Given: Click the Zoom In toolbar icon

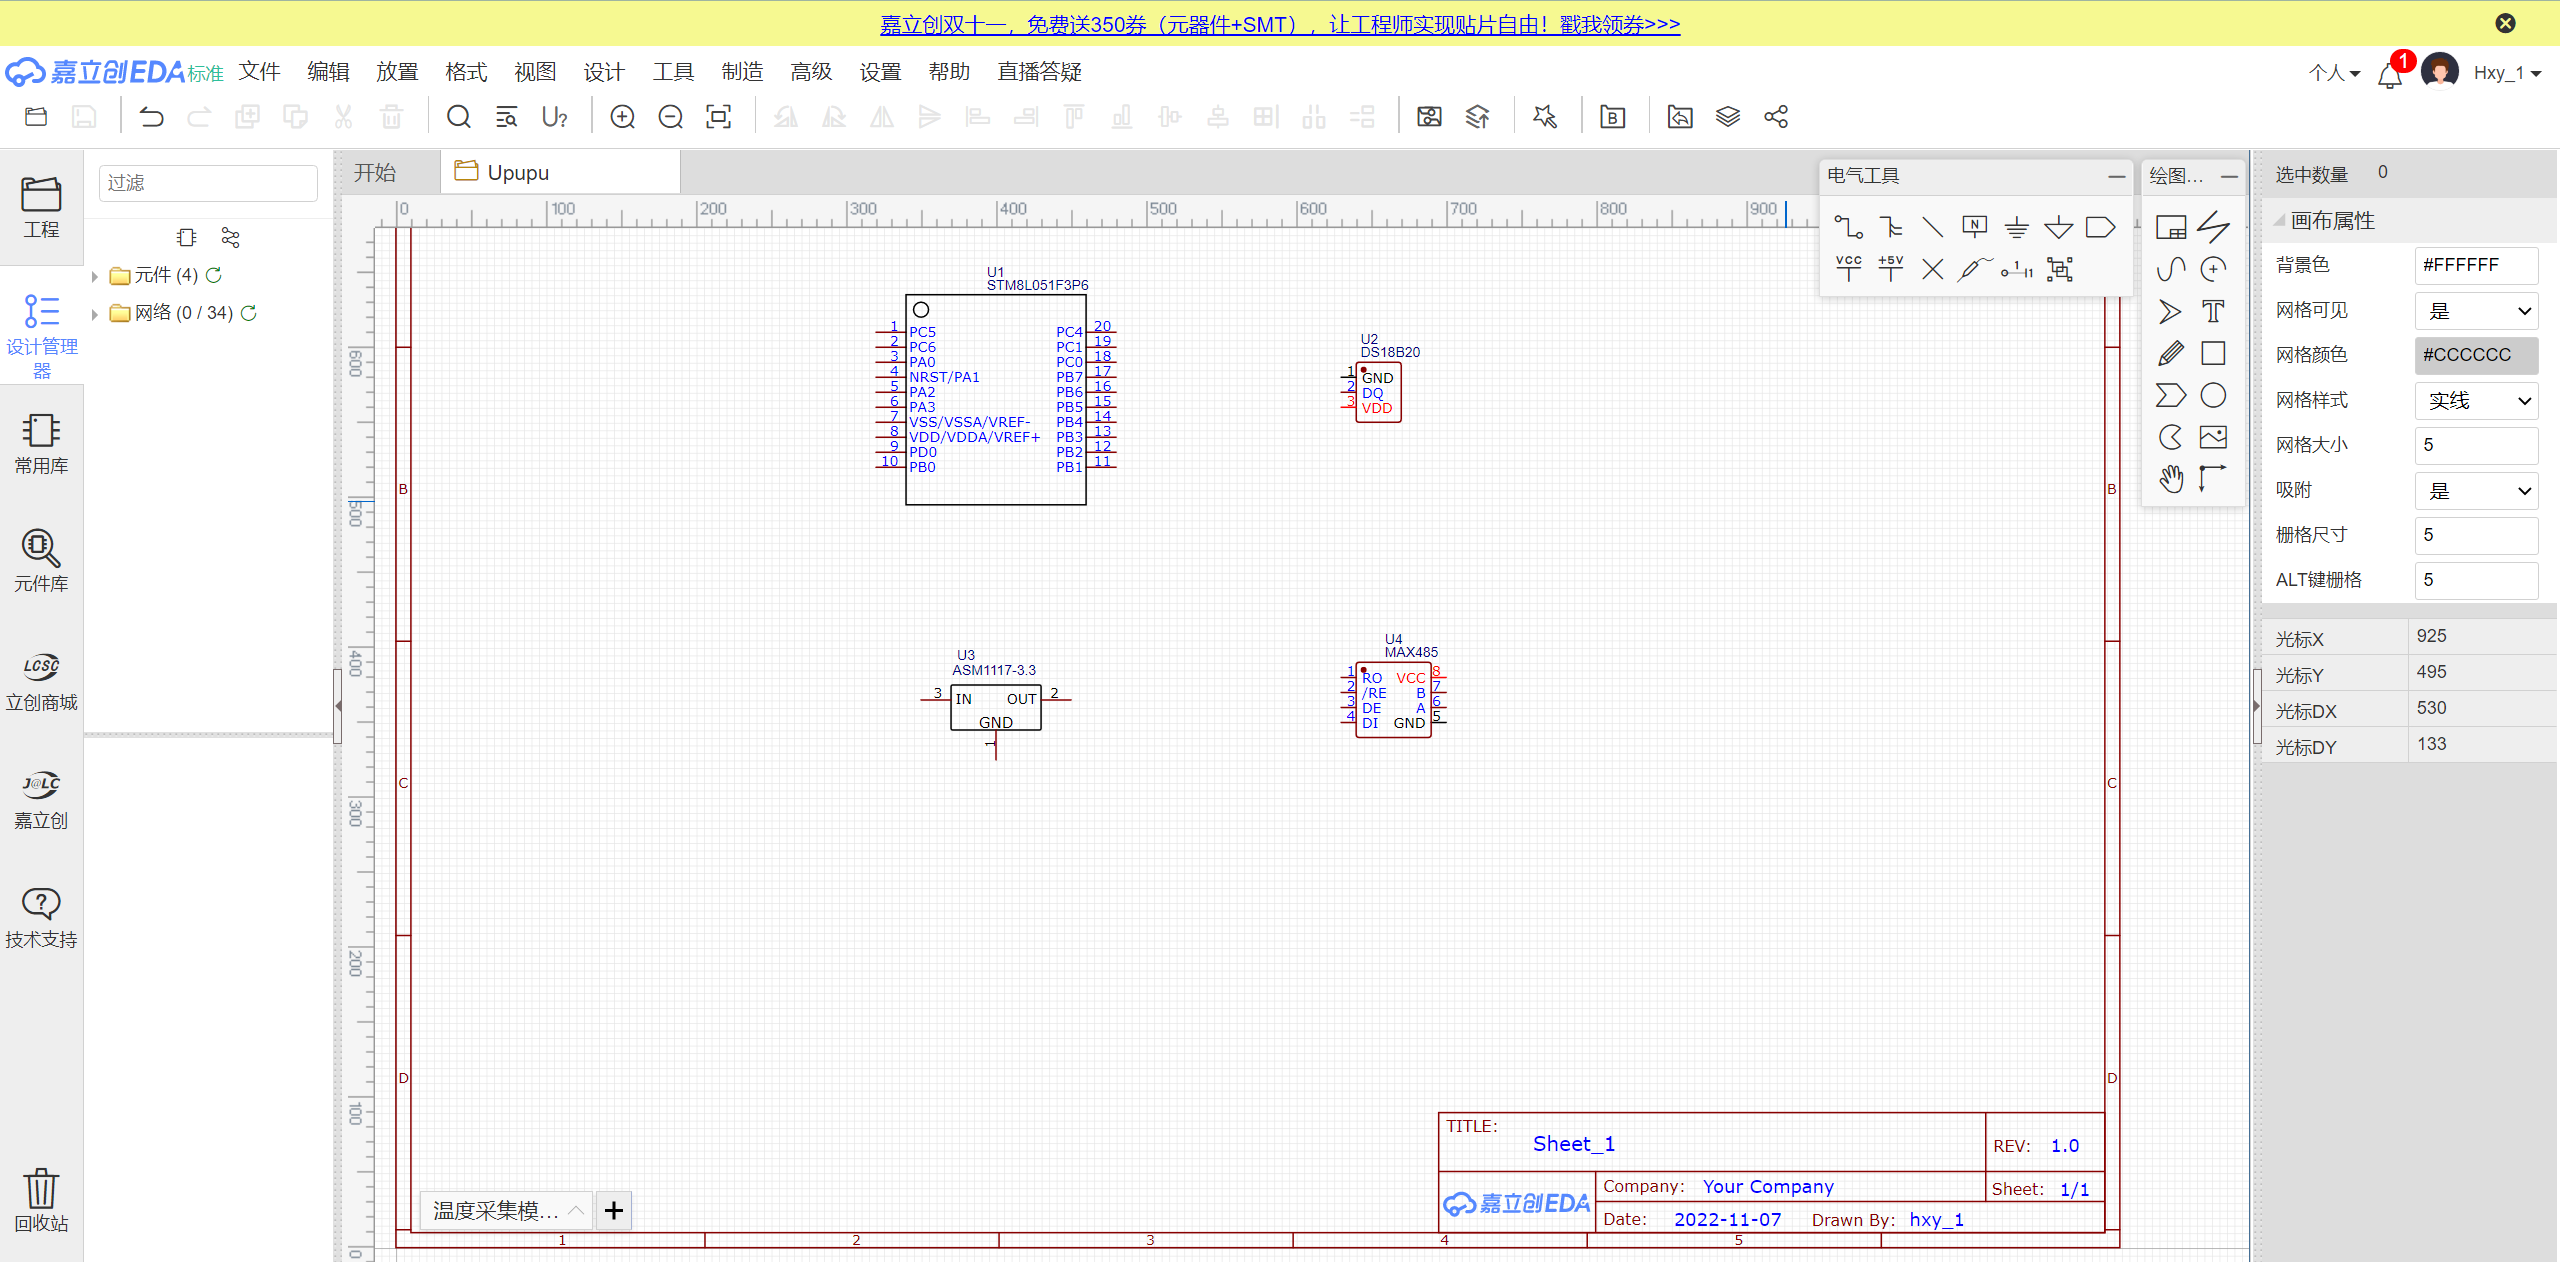Looking at the screenshot, I should point(622,117).
